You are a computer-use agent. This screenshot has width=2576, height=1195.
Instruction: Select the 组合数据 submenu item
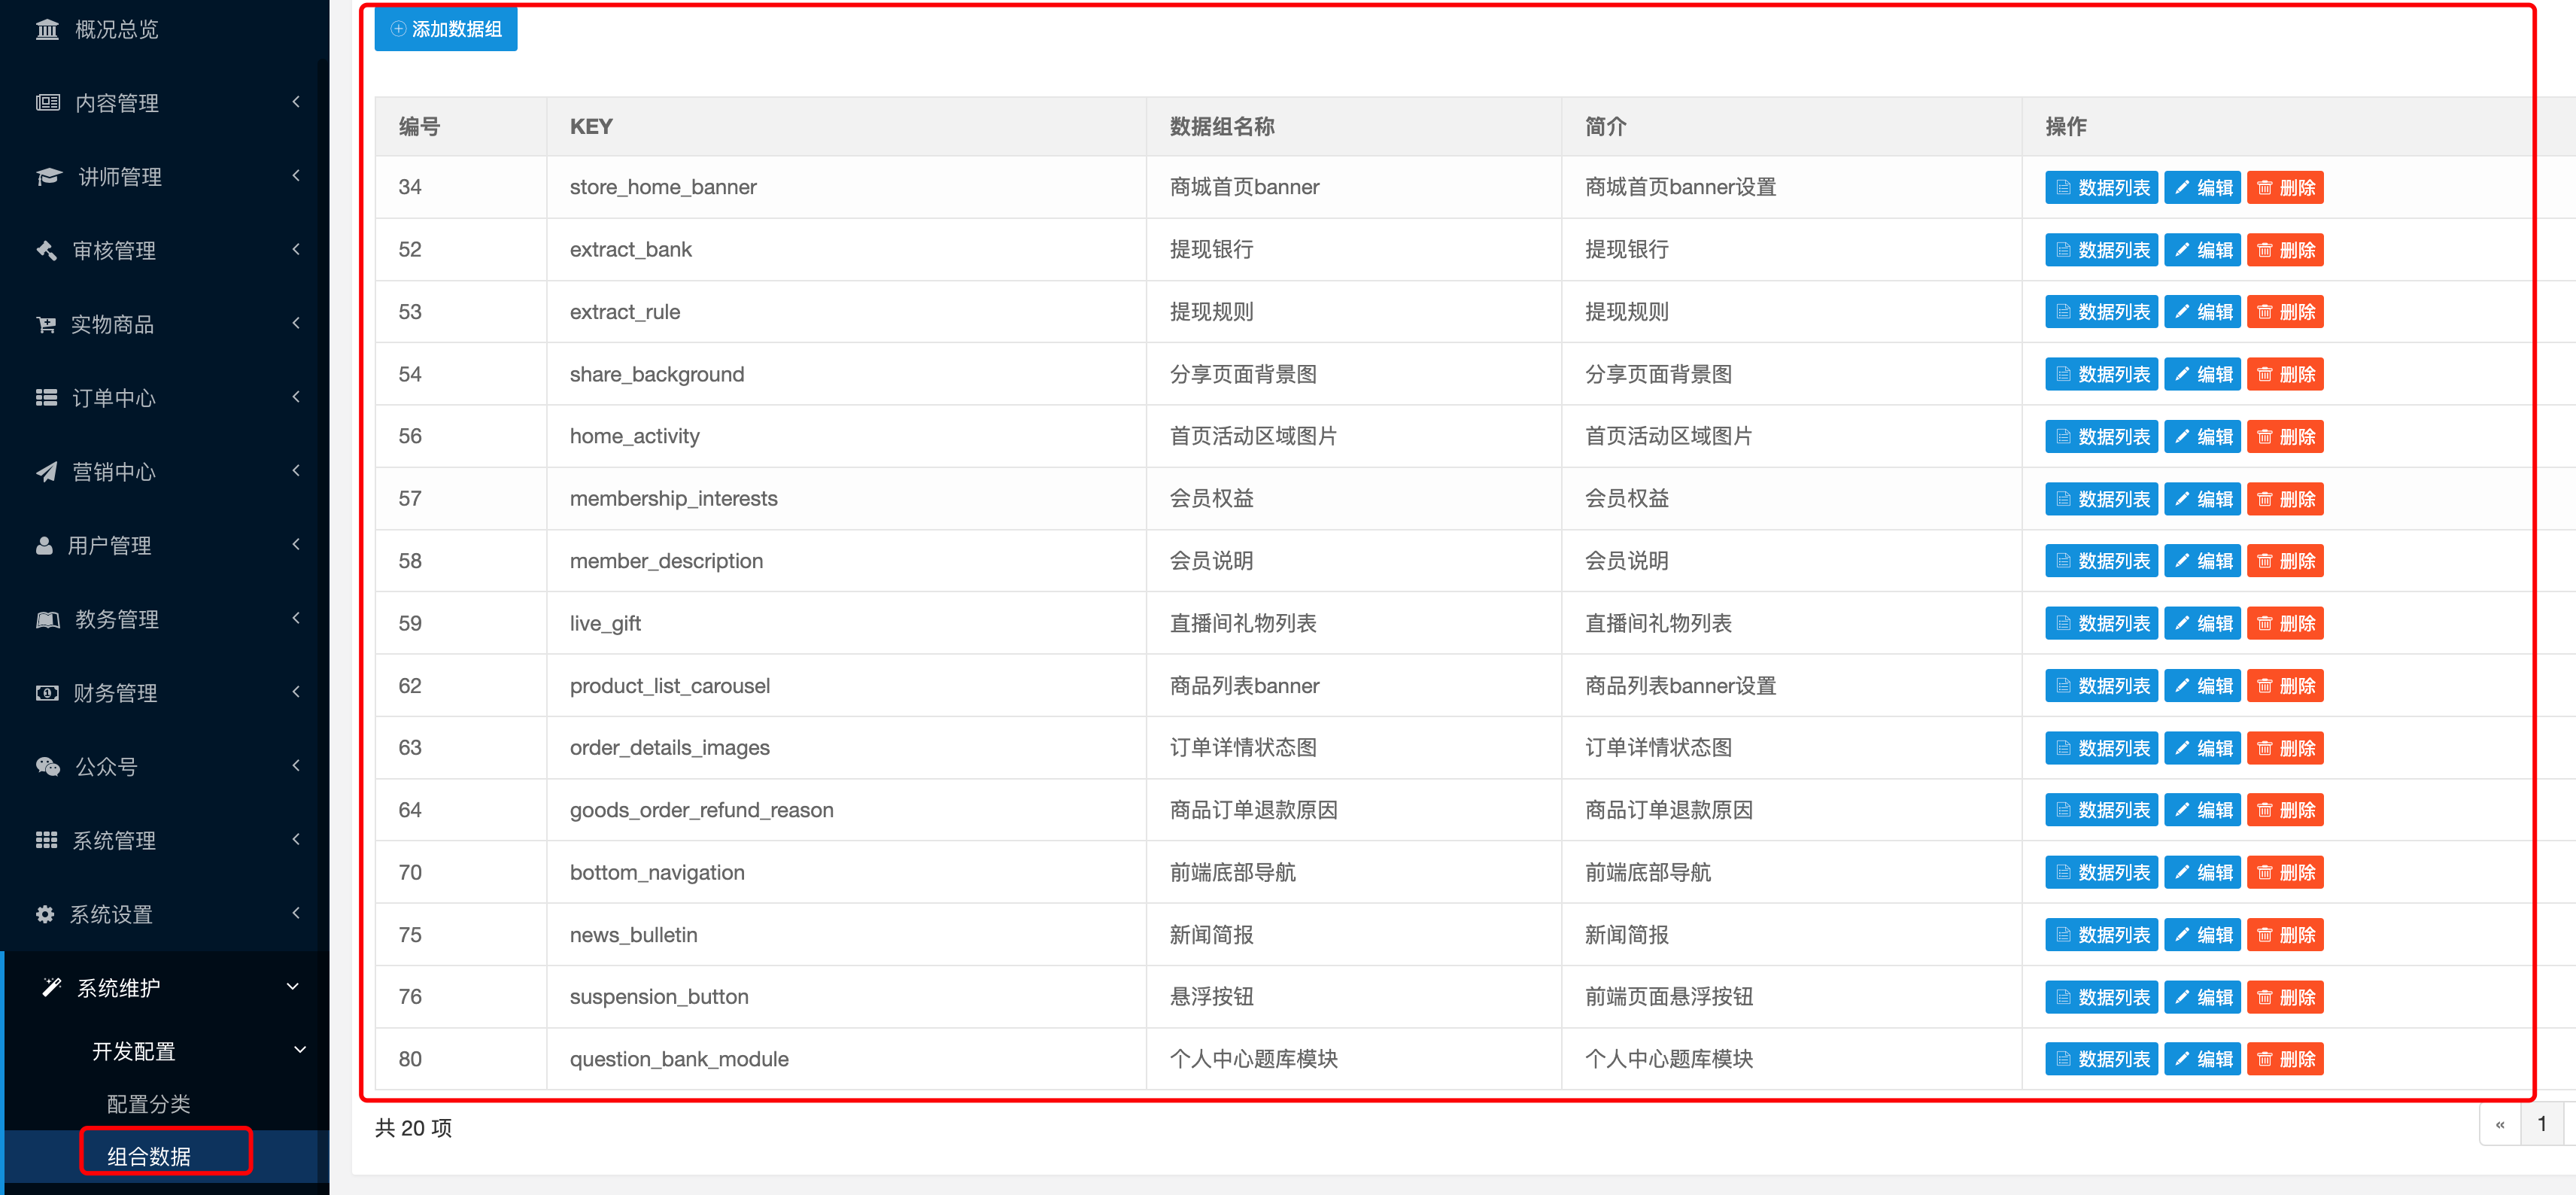tap(148, 1157)
